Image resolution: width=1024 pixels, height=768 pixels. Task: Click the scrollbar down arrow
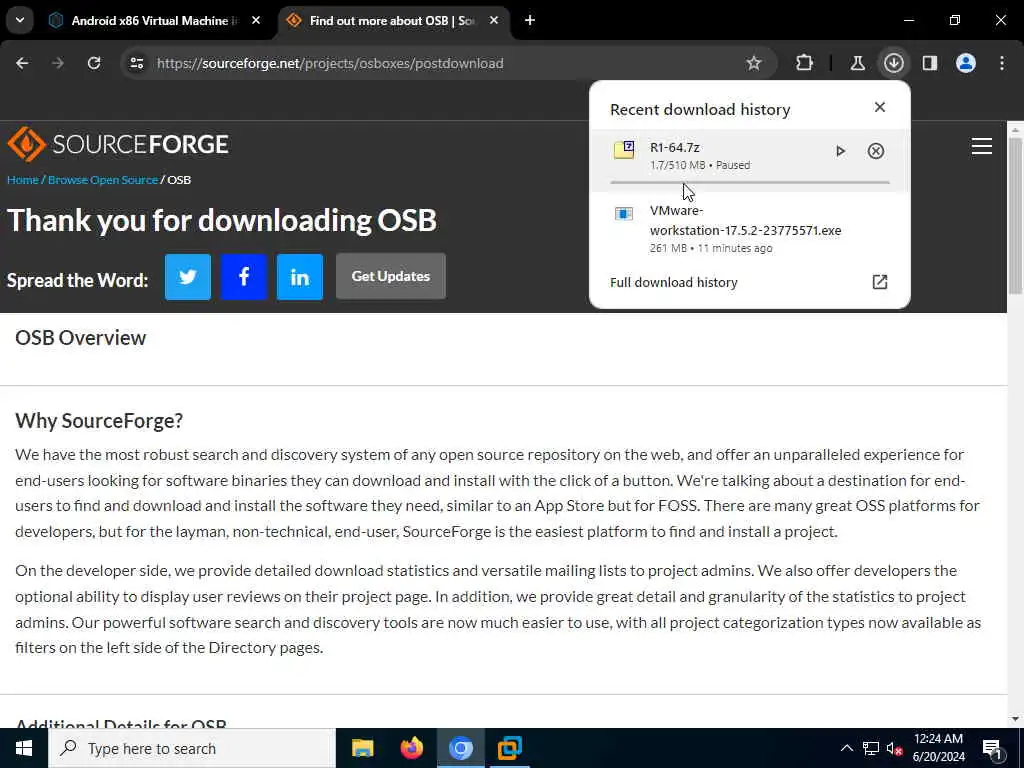tap(1016, 719)
